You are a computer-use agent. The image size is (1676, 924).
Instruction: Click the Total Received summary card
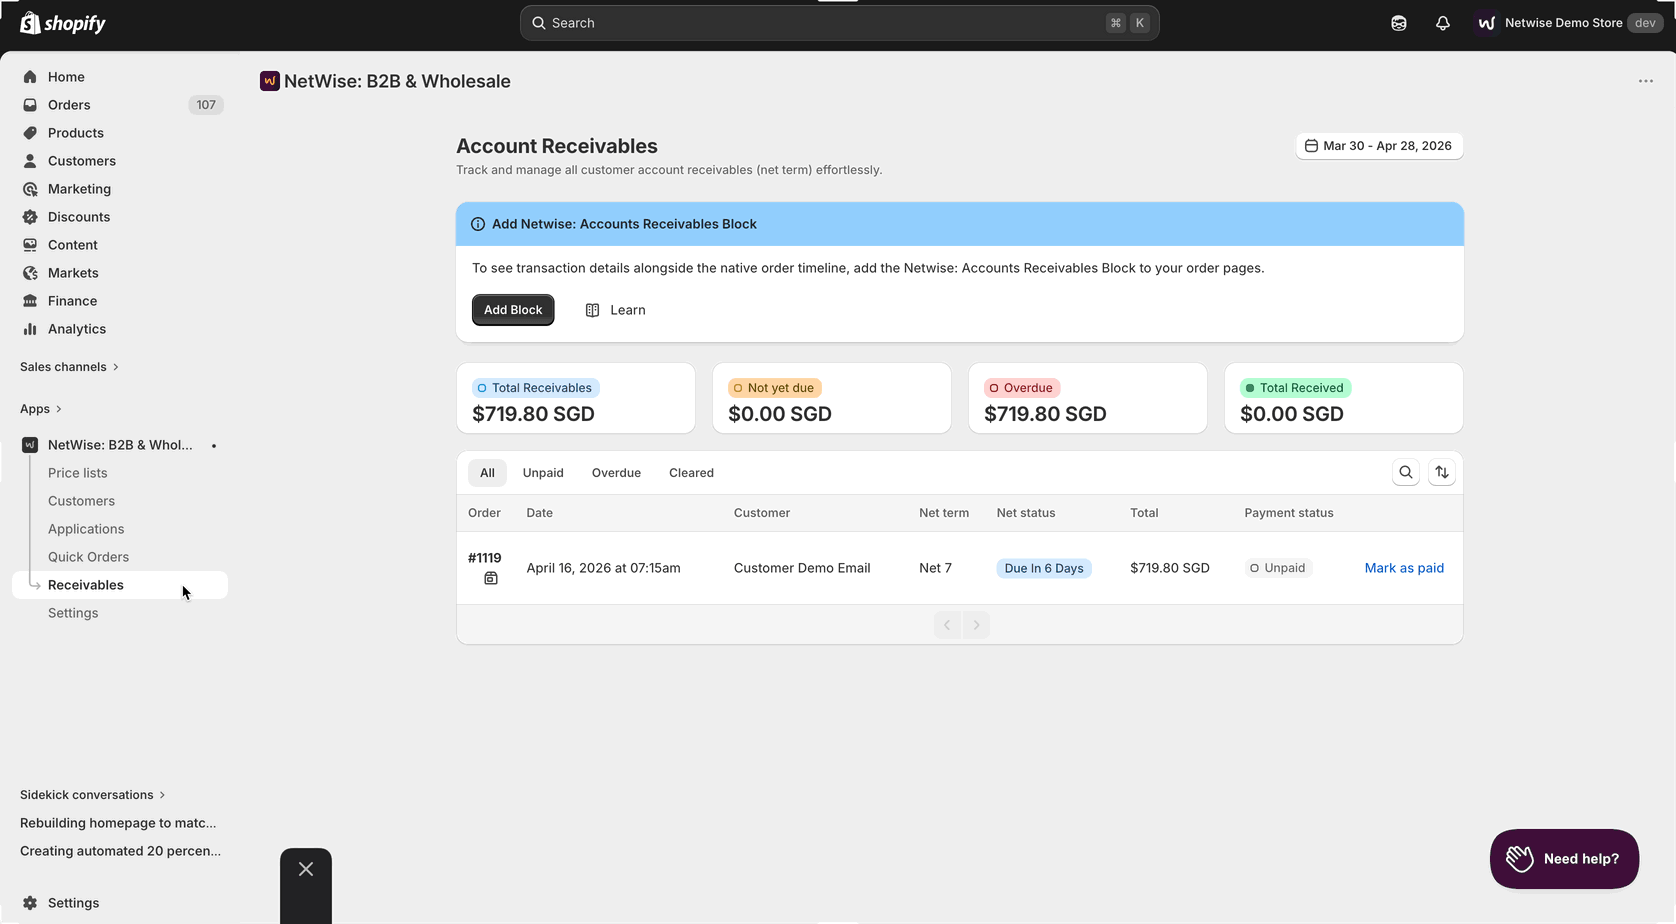pyautogui.click(x=1344, y=398)
